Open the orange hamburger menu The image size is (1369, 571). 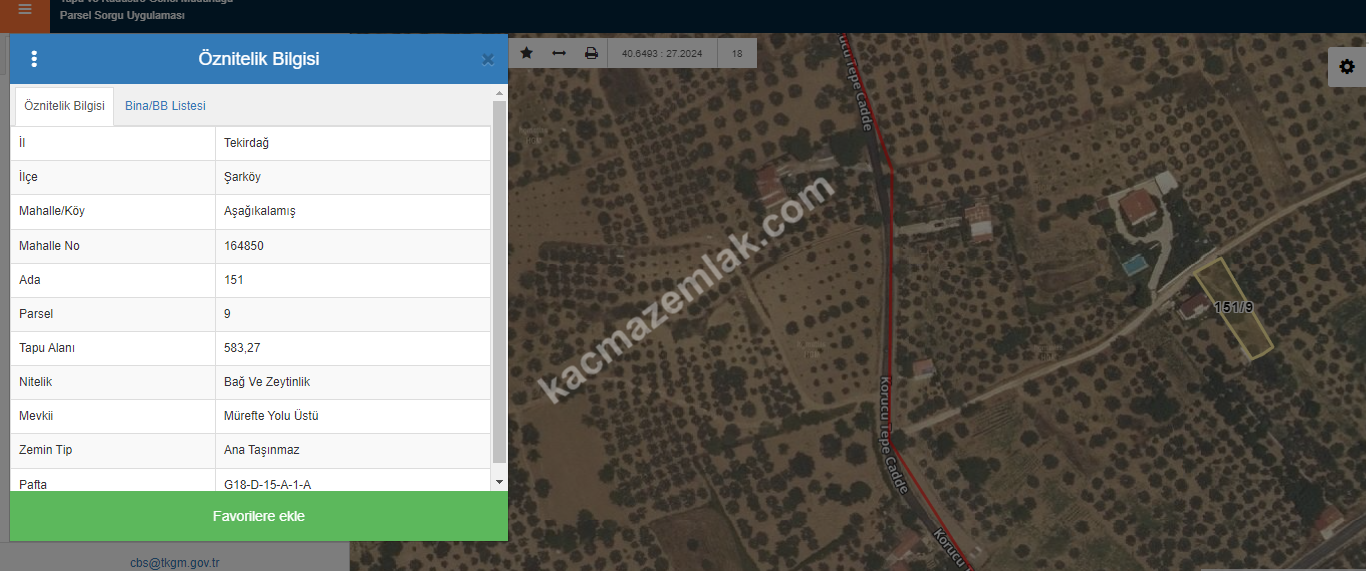(25, 10)
